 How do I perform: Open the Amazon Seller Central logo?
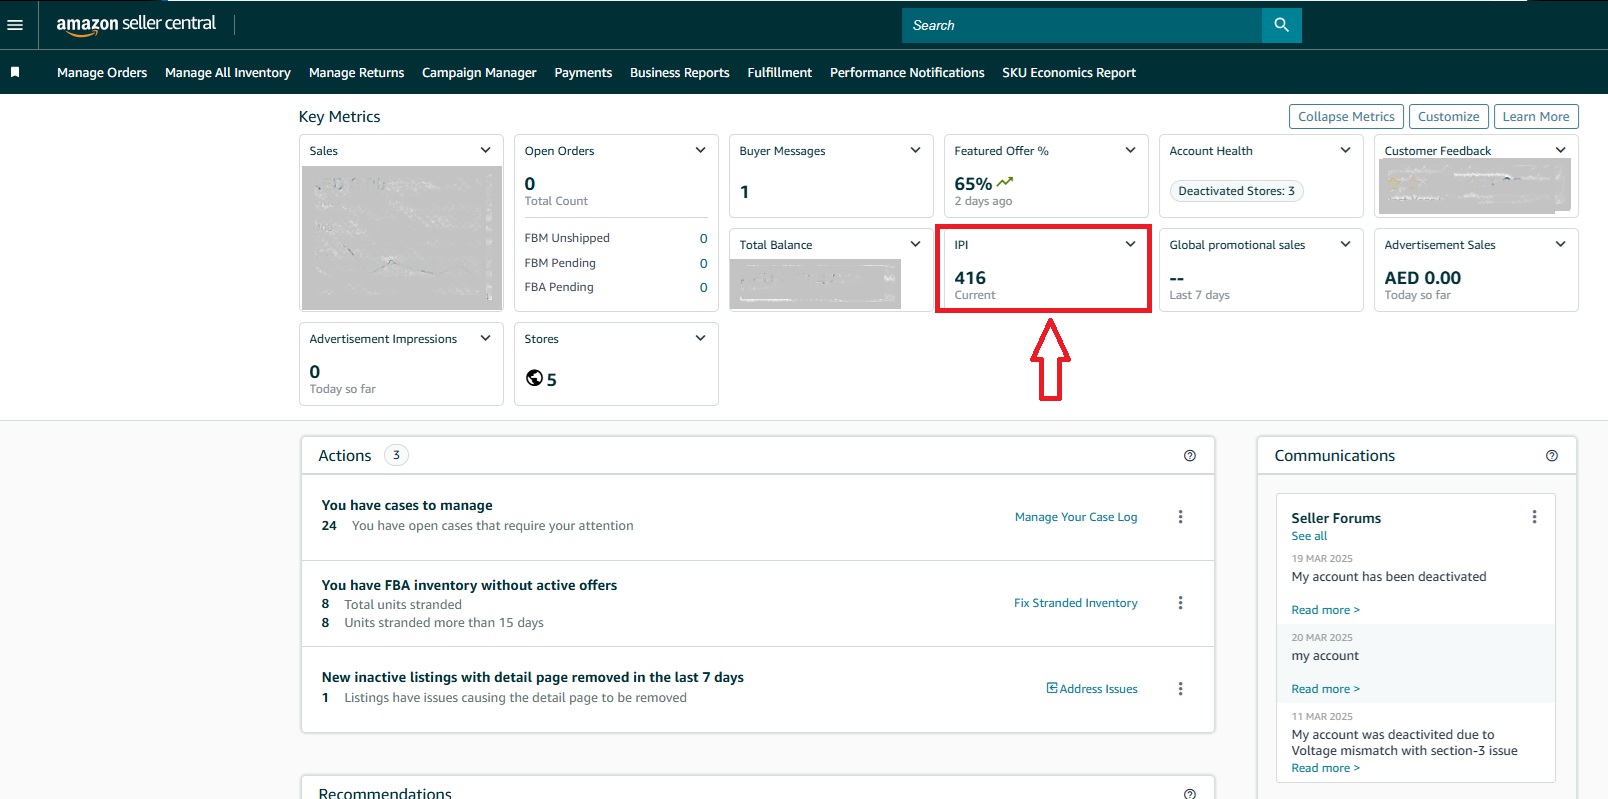(136, 24)
